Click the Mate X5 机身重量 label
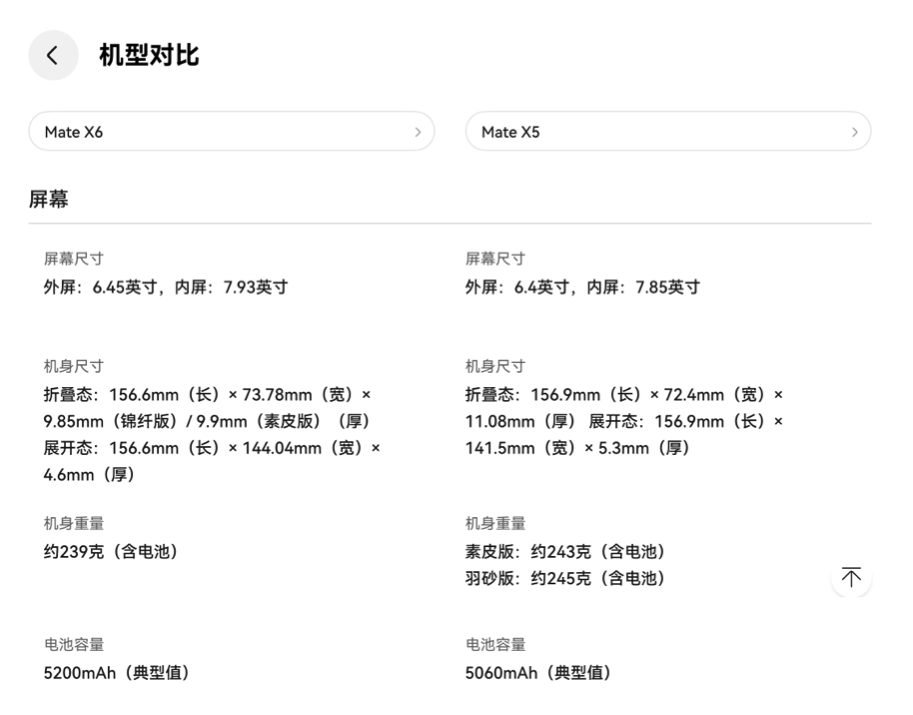913x715 pixels. (495, 523)
